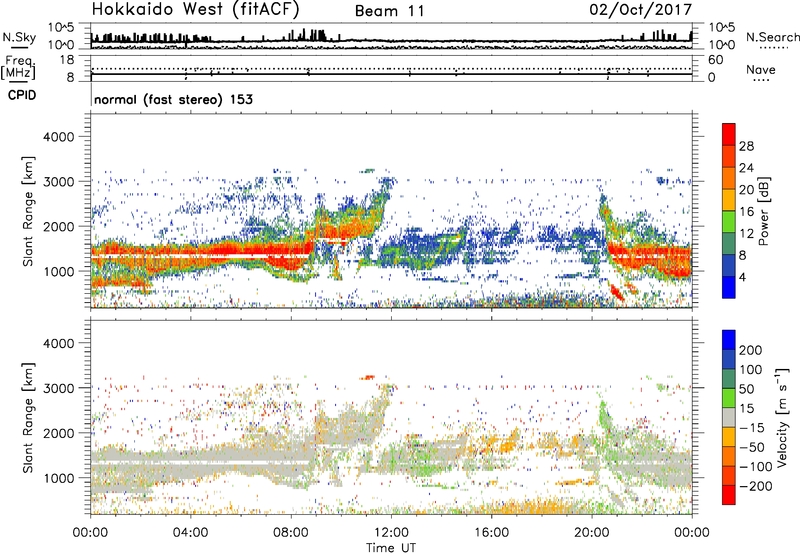
Task: Click the "Power [dB]" color bar title
Action: pos(764,211)
